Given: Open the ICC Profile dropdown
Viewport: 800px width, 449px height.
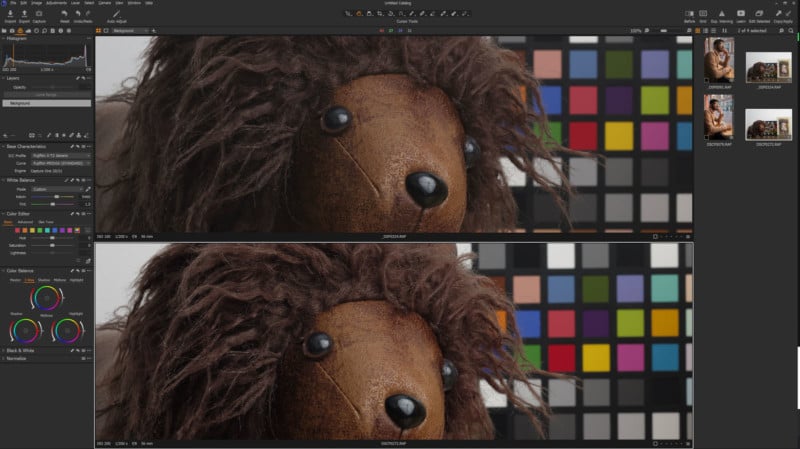Looking at the screenshot, I should click(x=60, y=155).
